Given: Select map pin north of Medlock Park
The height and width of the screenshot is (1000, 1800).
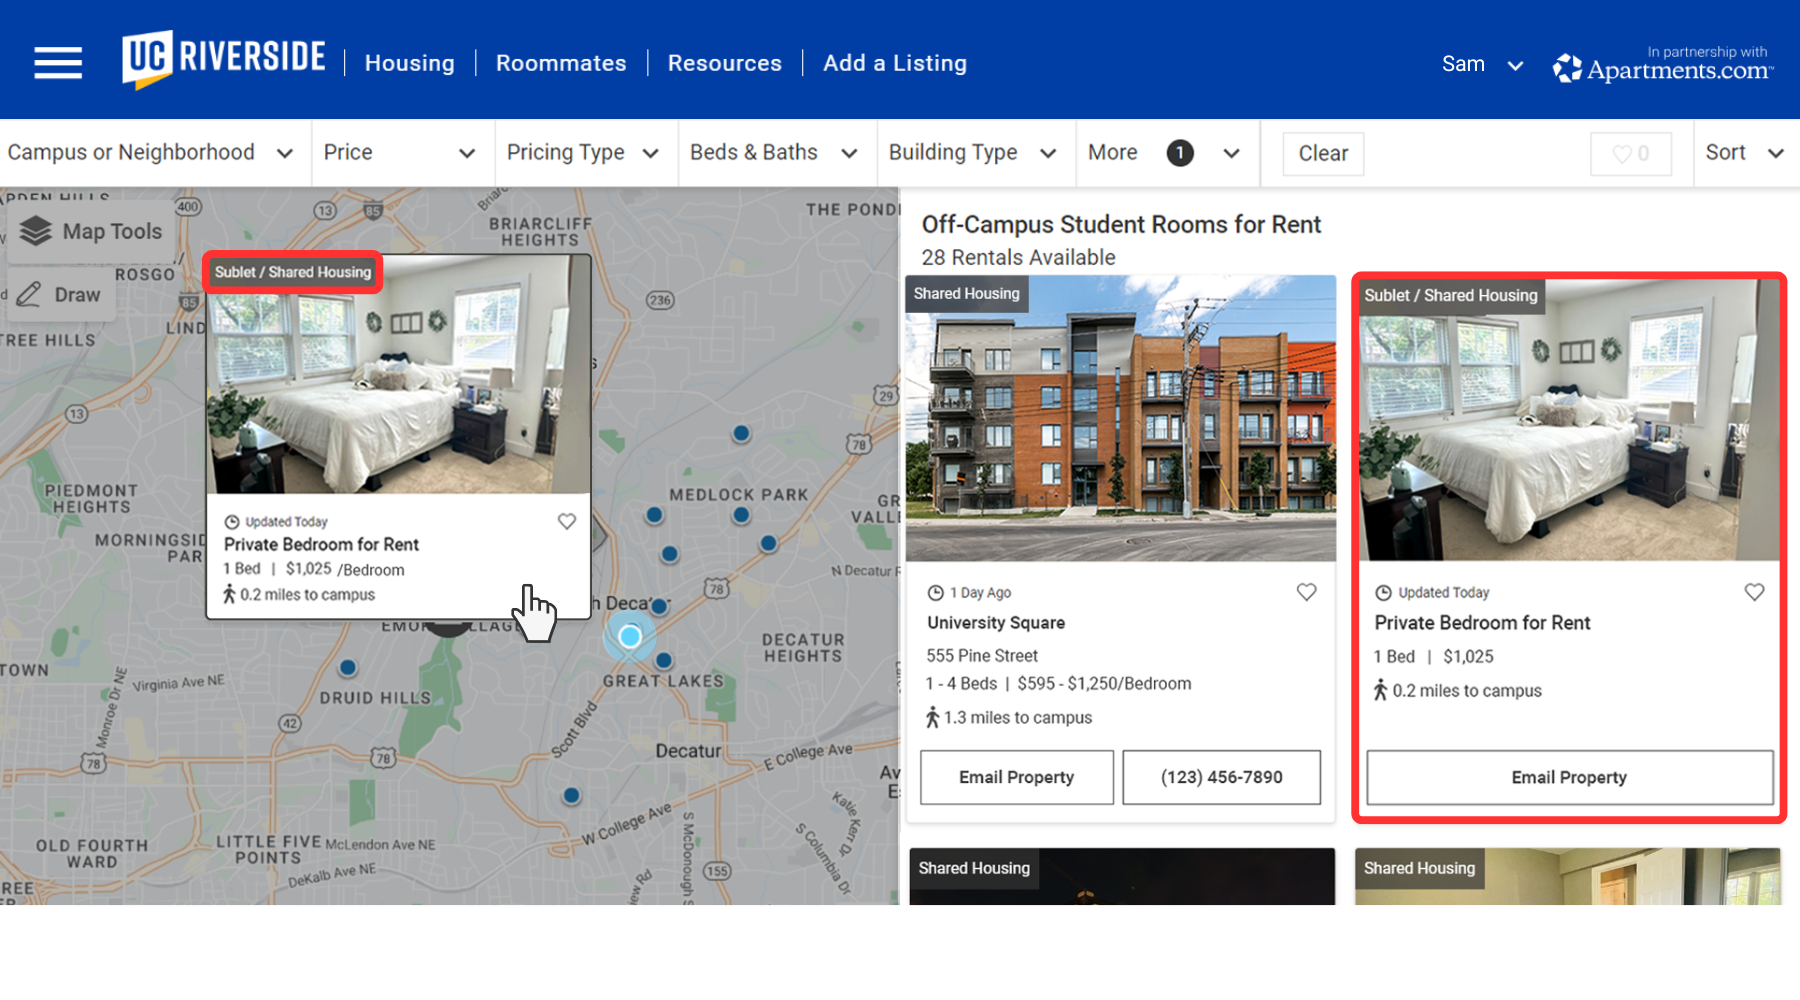Looking at the screenshot, I should (x=741, y=433).
